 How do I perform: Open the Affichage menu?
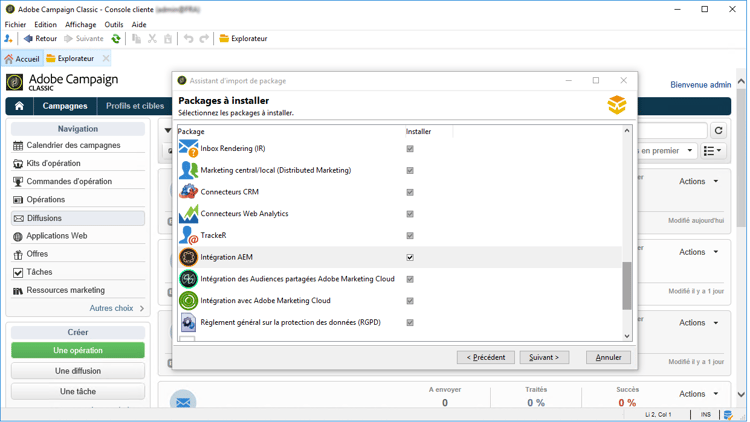pos(80,24)
